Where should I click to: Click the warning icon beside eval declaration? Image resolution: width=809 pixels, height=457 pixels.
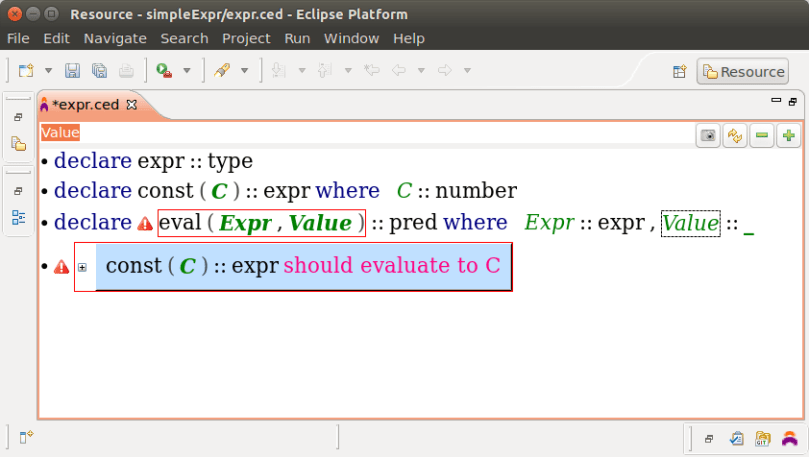[145, 224]
